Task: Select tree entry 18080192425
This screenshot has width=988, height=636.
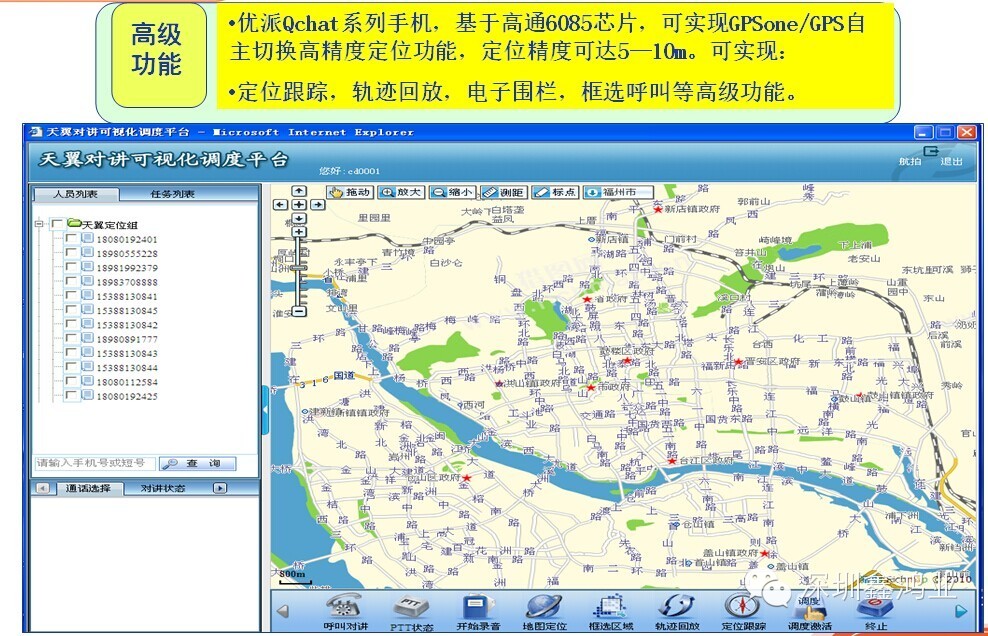Action: [127, 396]
